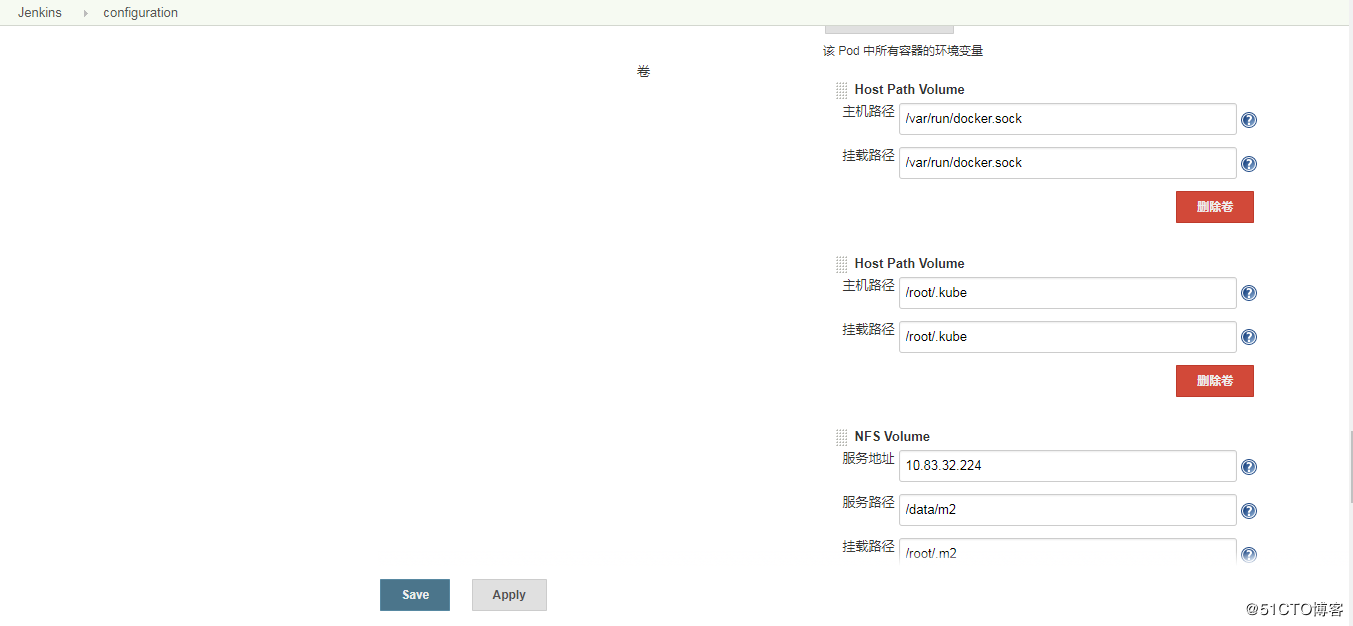The image size is (1353, 626).
Task: Click the /var/run/docker.sock host path field
Action: [x=1067, y=118]
